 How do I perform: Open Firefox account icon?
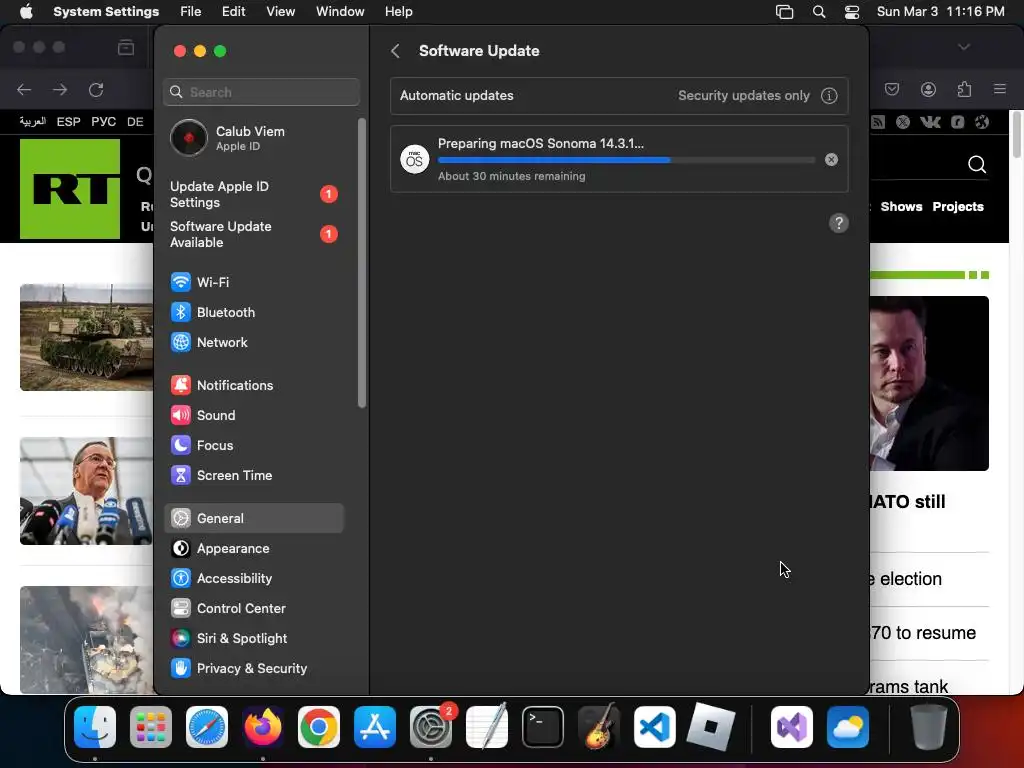point(929,89)
